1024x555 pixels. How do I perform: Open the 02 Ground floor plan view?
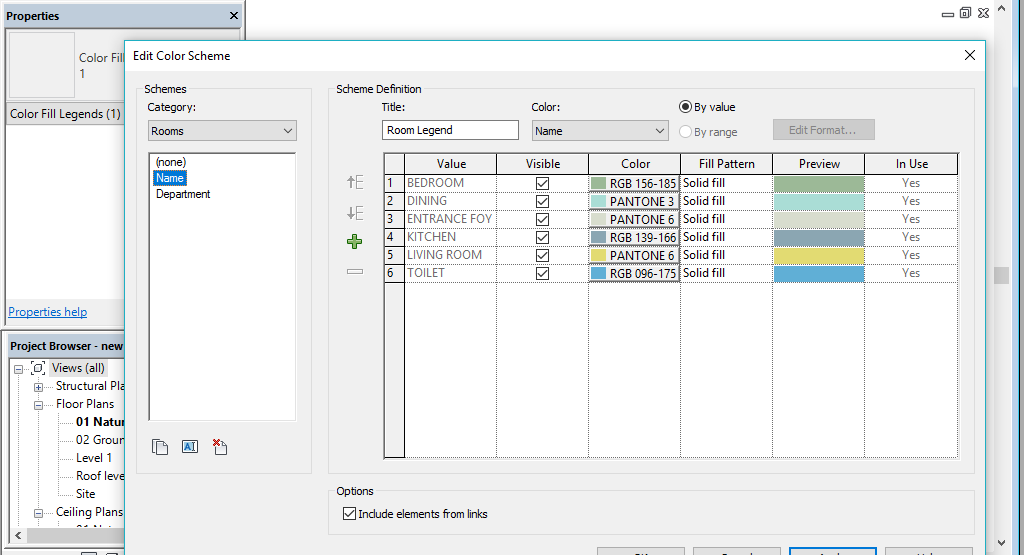(x=100, y=439)
